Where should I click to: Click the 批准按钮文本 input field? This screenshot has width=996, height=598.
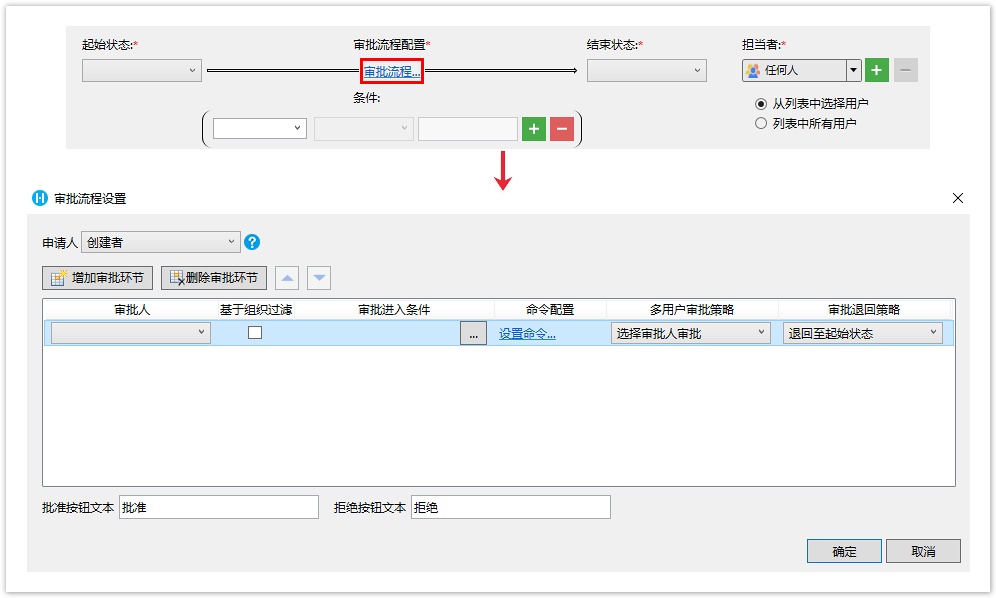coord(218,508)
